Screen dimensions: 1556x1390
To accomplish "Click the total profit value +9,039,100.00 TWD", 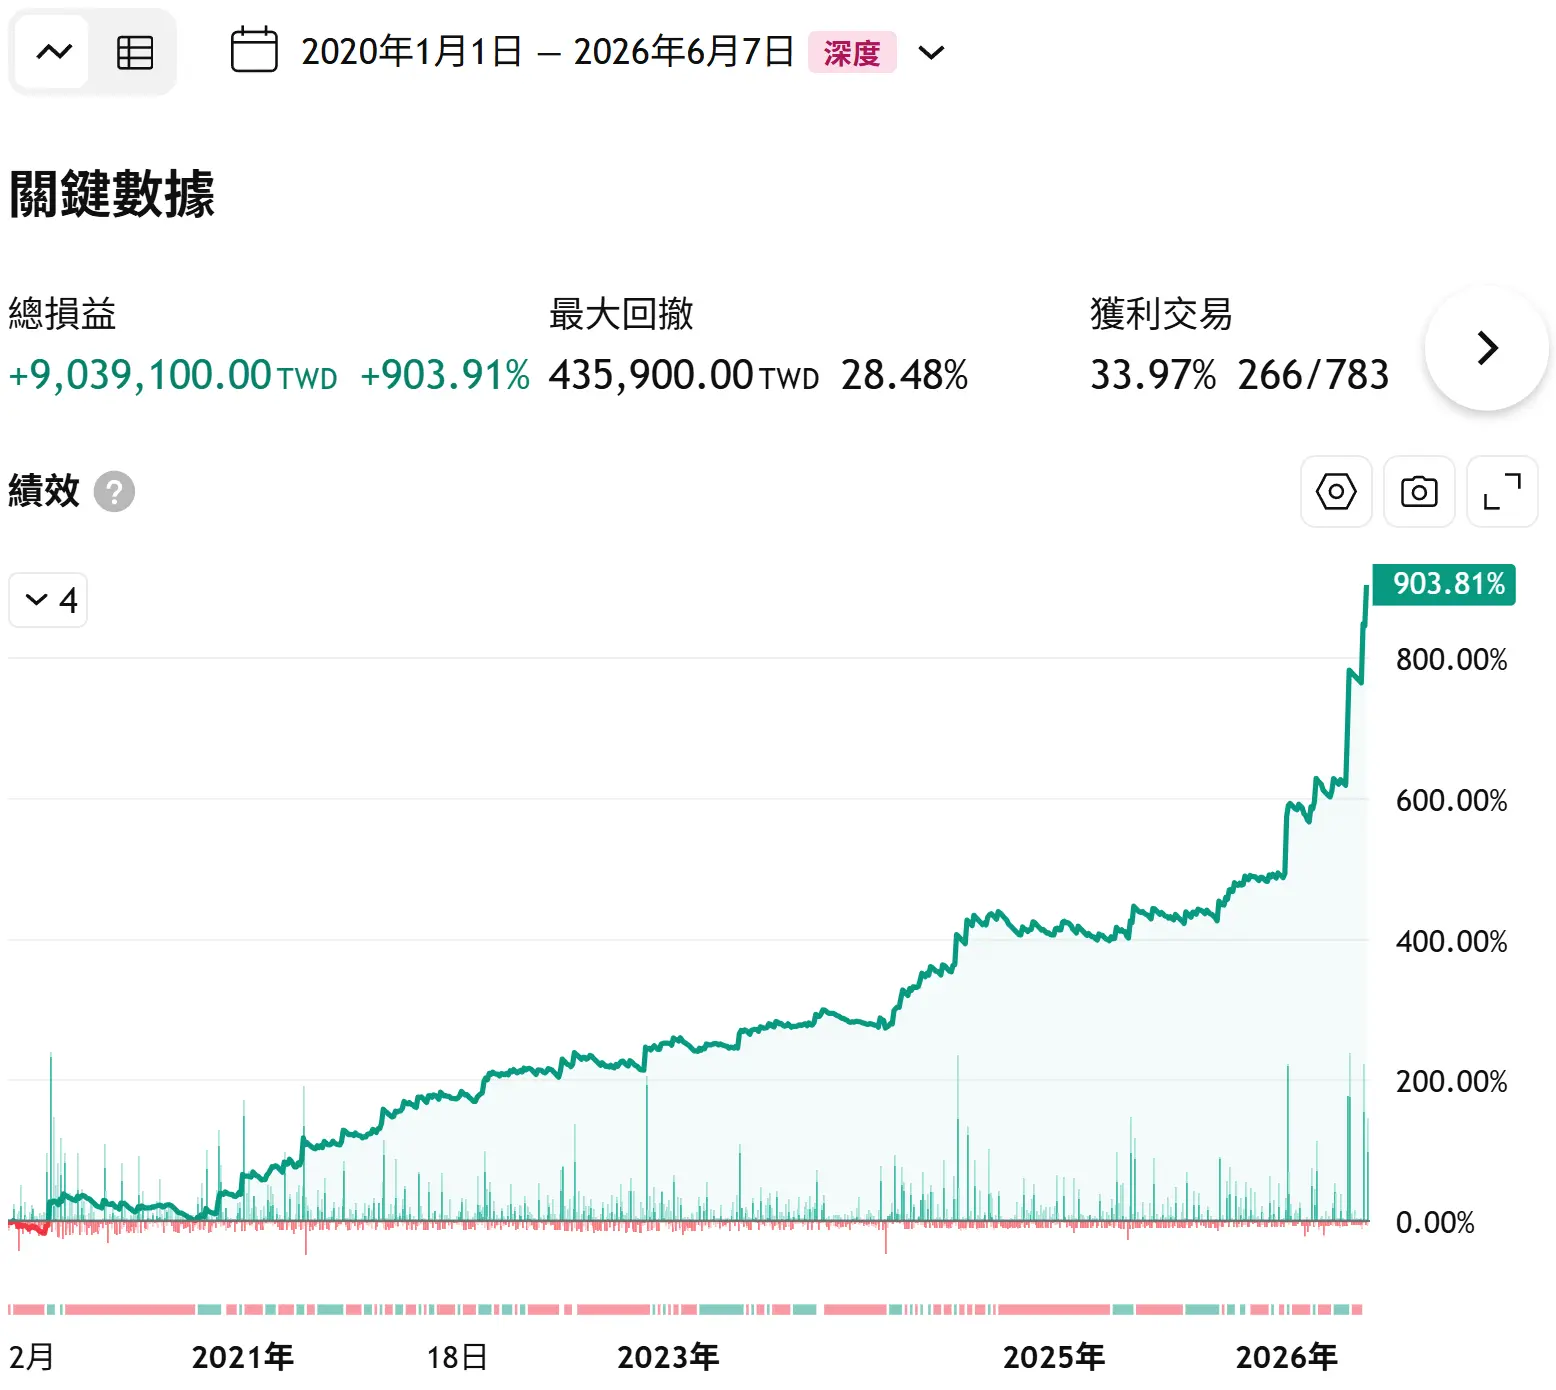I will [173, 375].
